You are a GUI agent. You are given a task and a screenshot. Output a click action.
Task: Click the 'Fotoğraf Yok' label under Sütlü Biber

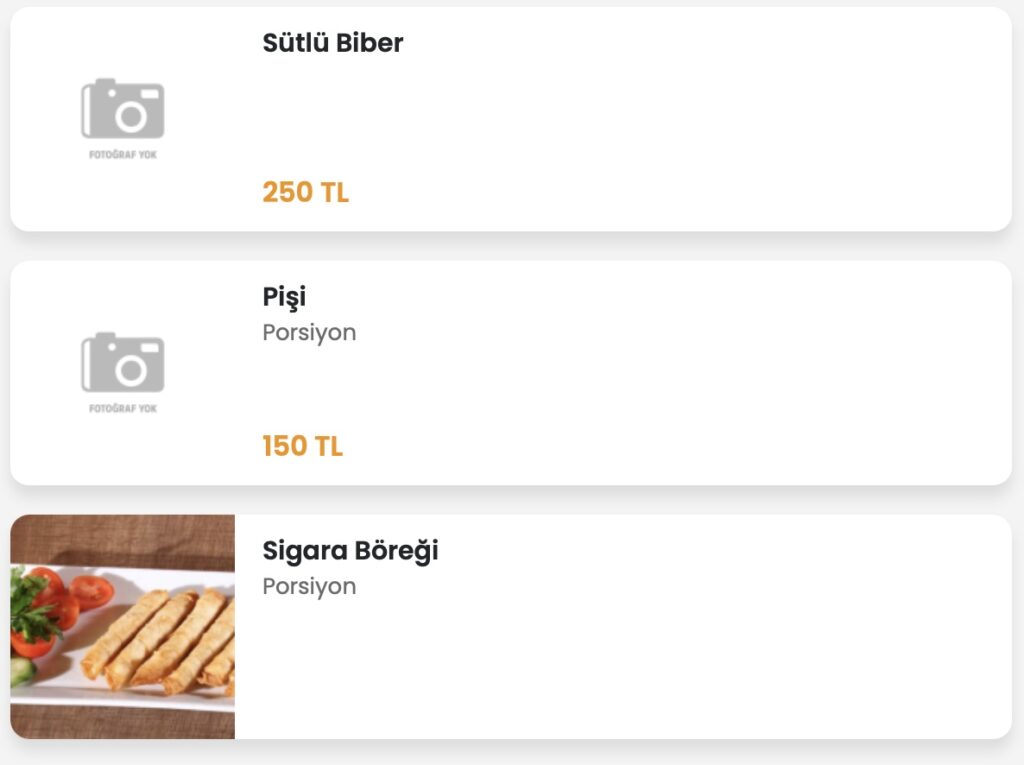[x=123, y=155]
